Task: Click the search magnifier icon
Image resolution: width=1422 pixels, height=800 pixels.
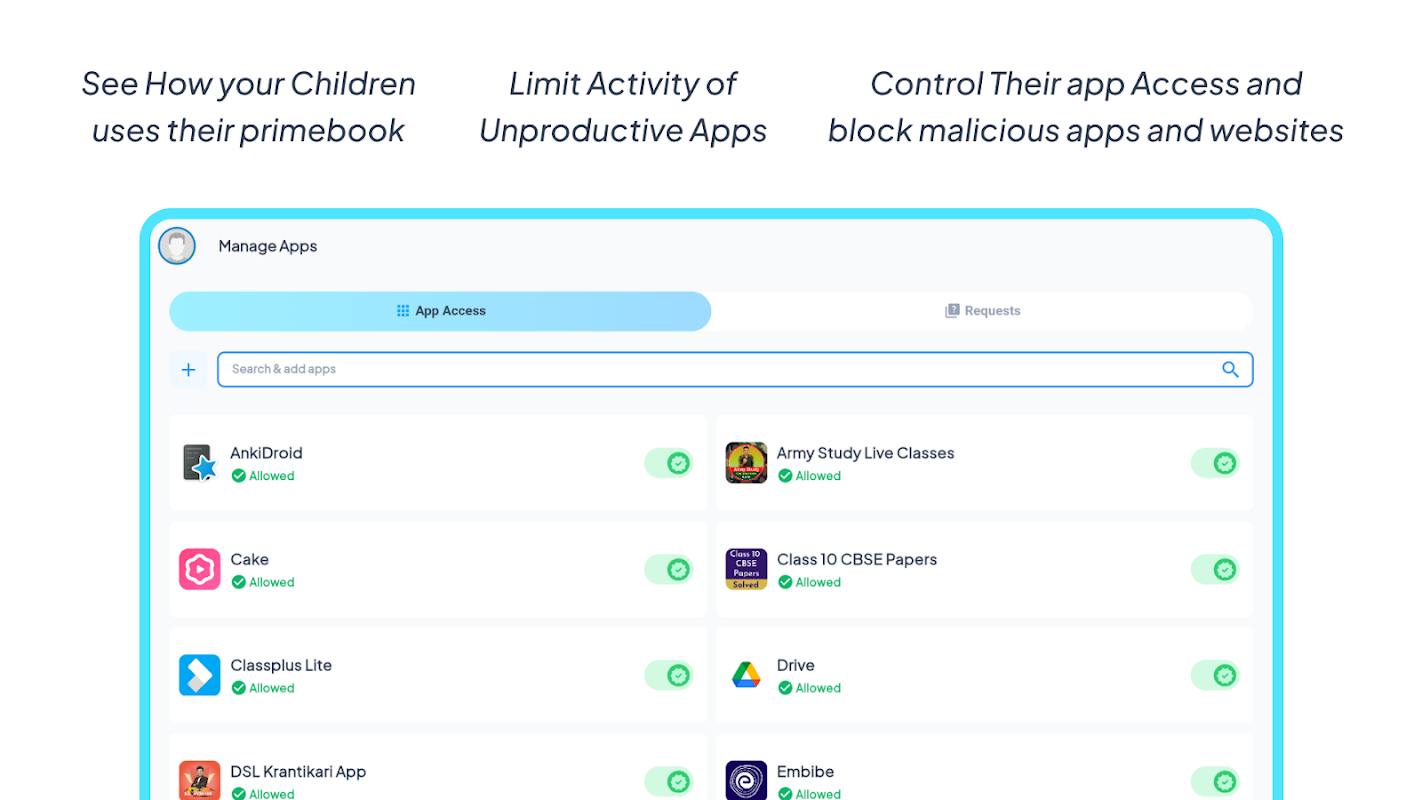Action: (1230, 369)
